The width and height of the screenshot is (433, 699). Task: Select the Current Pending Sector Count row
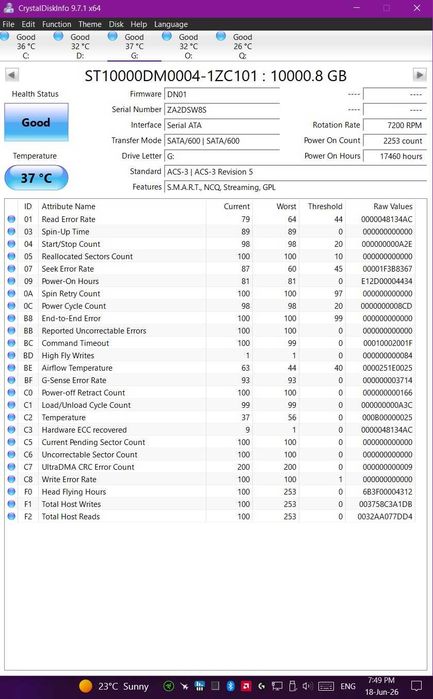point(210,442)
